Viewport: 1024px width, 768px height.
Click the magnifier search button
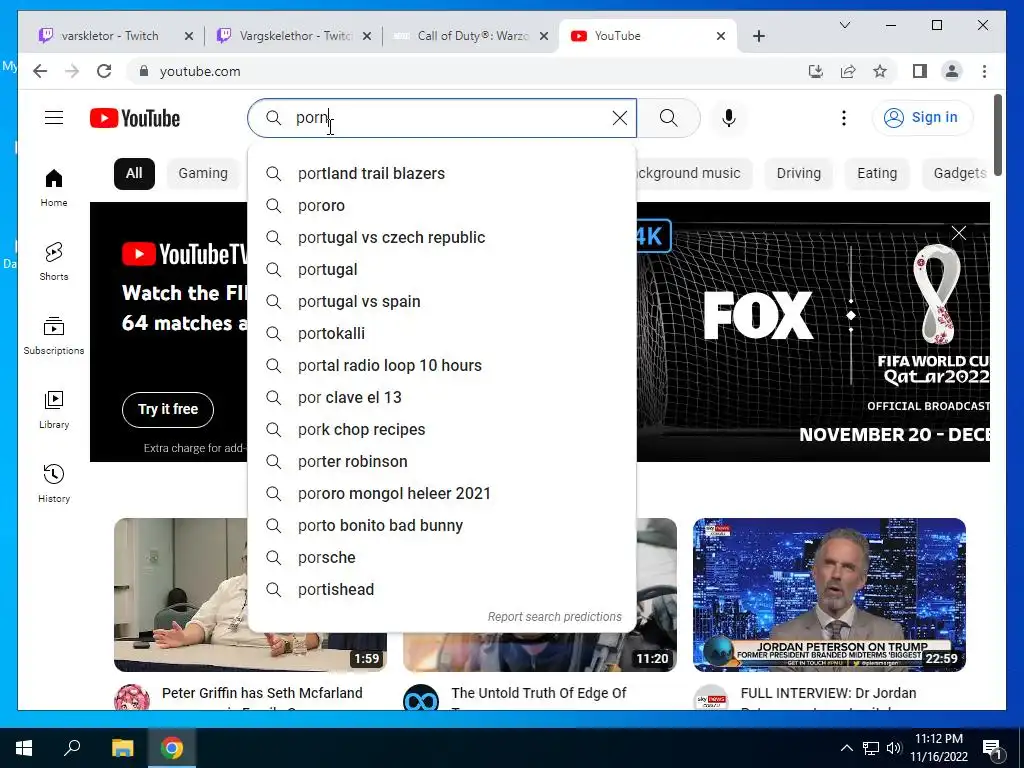coord(668,118)
